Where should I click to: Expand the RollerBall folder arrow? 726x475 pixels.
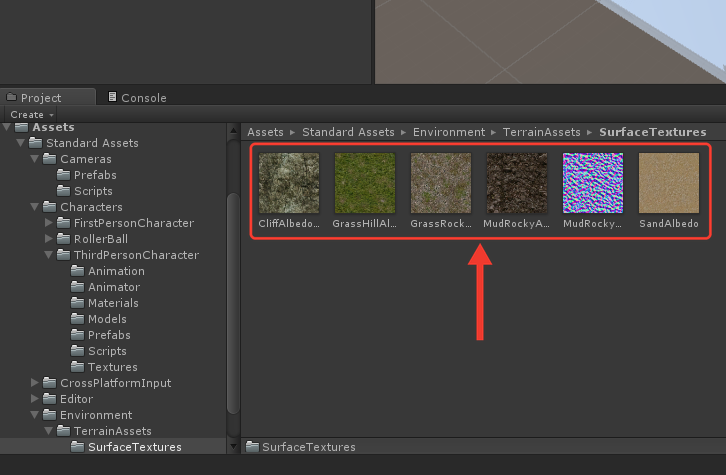click(x=48, y=239)
